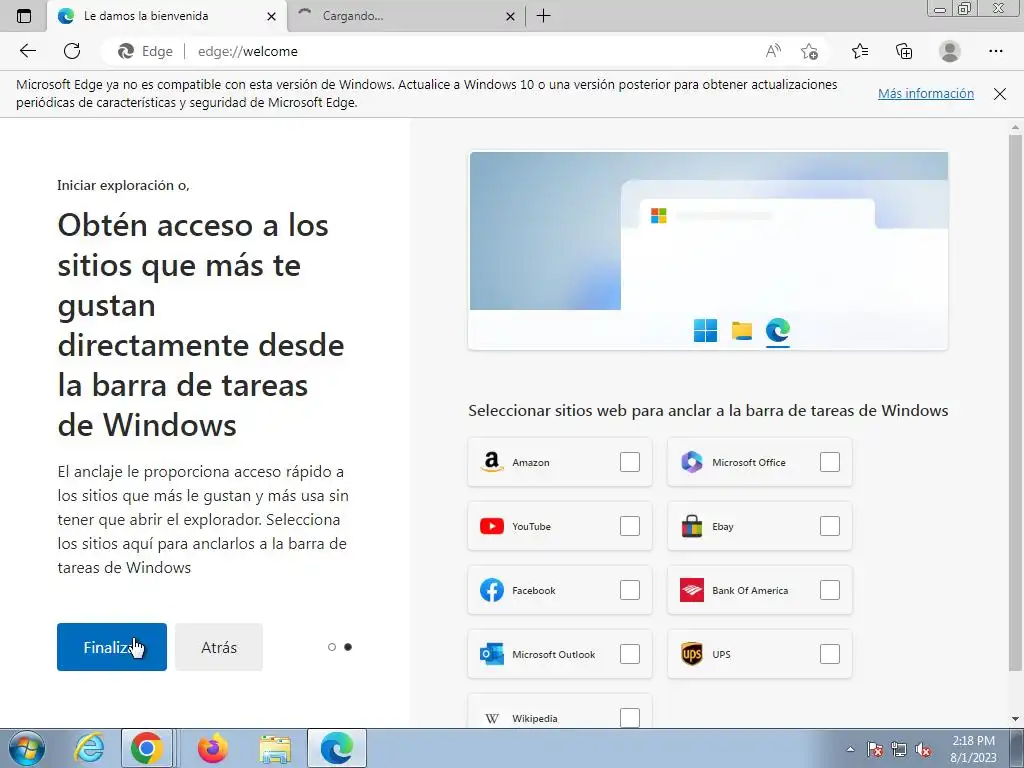Click the Microsoft Outlook logo icon

click(492, 654)
